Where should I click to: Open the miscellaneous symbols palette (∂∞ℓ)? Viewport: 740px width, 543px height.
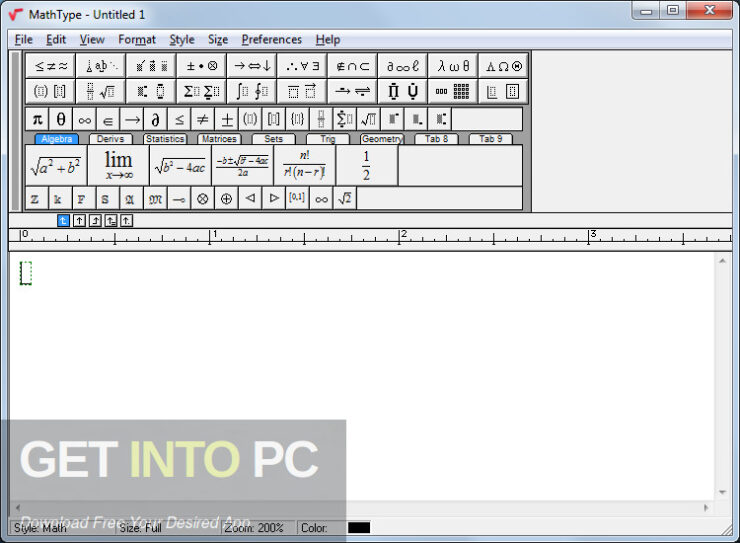click(403, 66)
